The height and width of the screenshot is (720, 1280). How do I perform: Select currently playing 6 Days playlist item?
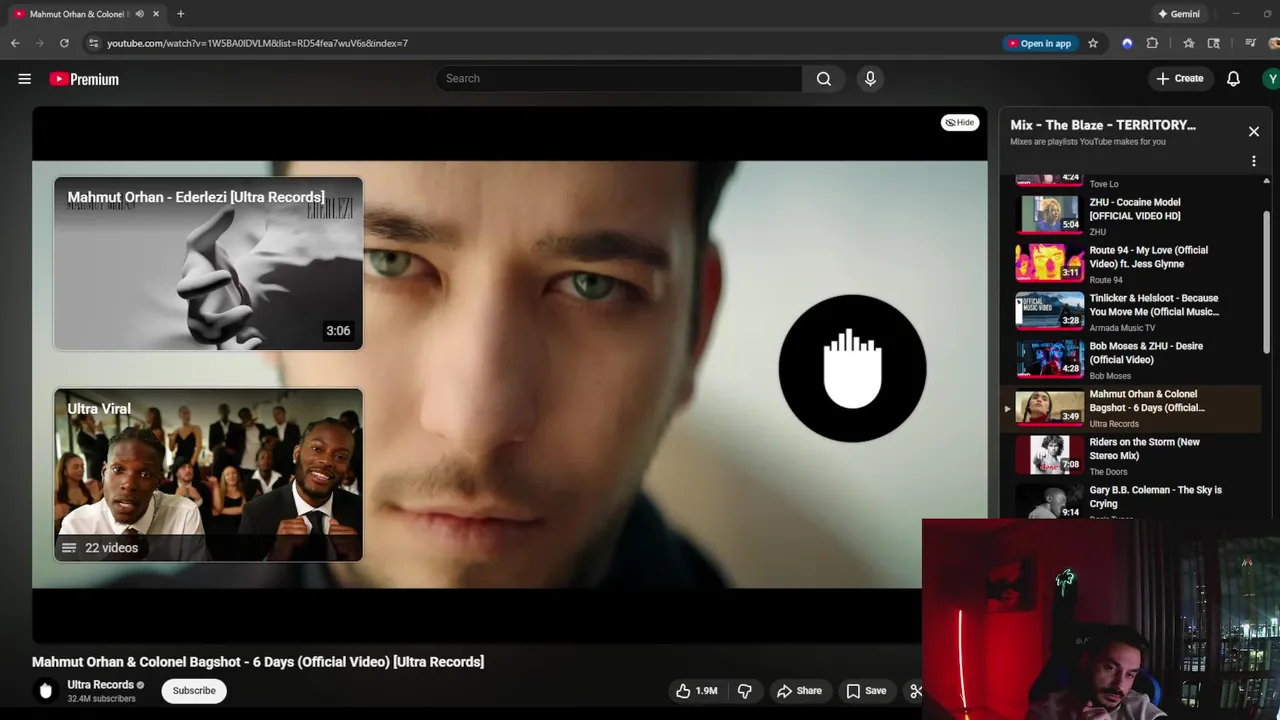click(x=1132, y=408)
